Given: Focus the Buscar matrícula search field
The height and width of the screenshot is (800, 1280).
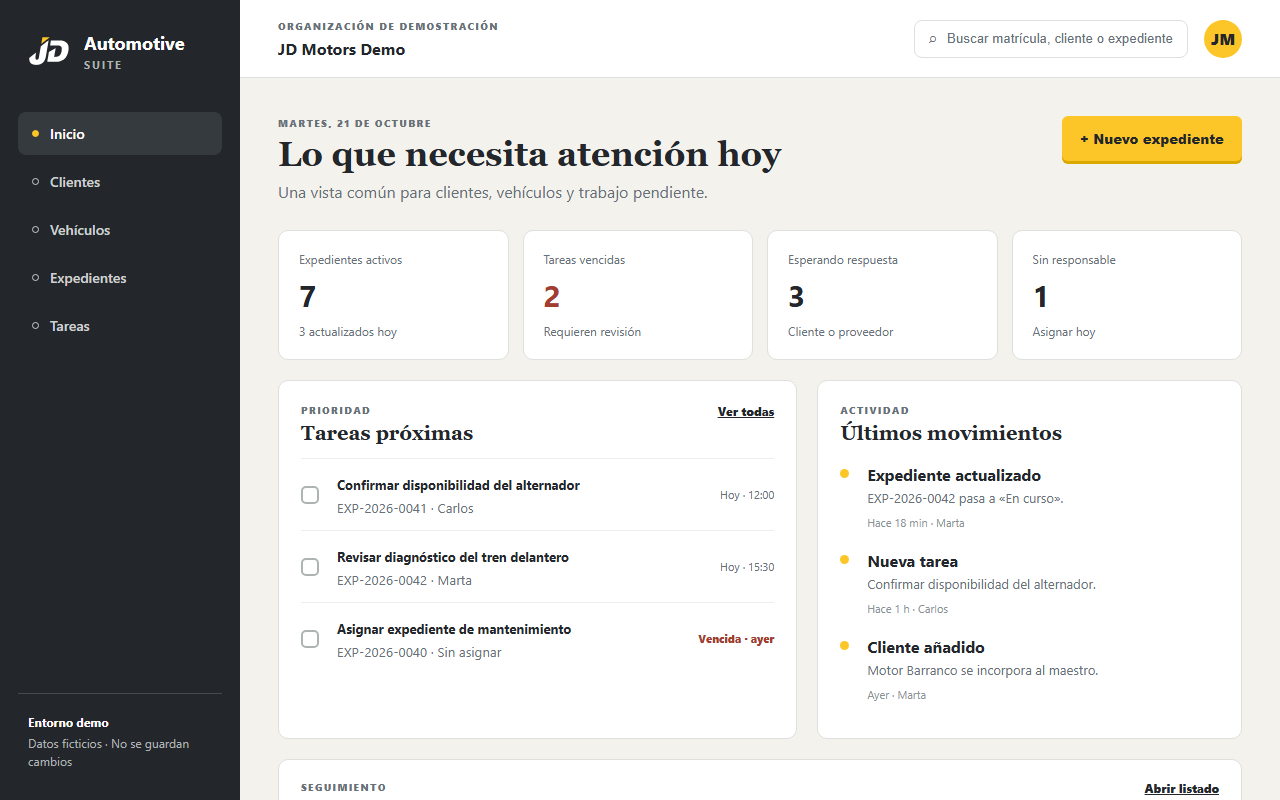Looking at the screenshot, I should click(1051, 39).
